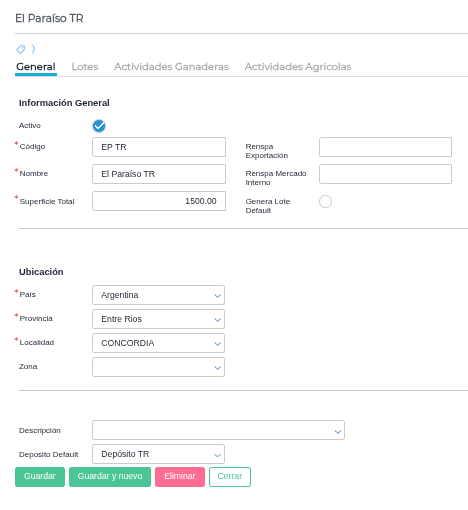The height and width of the screenshot is (510, 468).
Task: Switch to the Lotes tab
Action: click(x=85, y=67)
